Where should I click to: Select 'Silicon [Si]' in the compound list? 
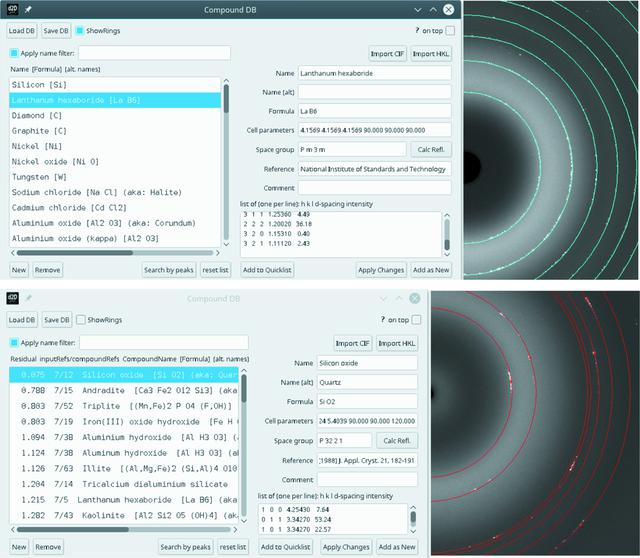(115, 84)
